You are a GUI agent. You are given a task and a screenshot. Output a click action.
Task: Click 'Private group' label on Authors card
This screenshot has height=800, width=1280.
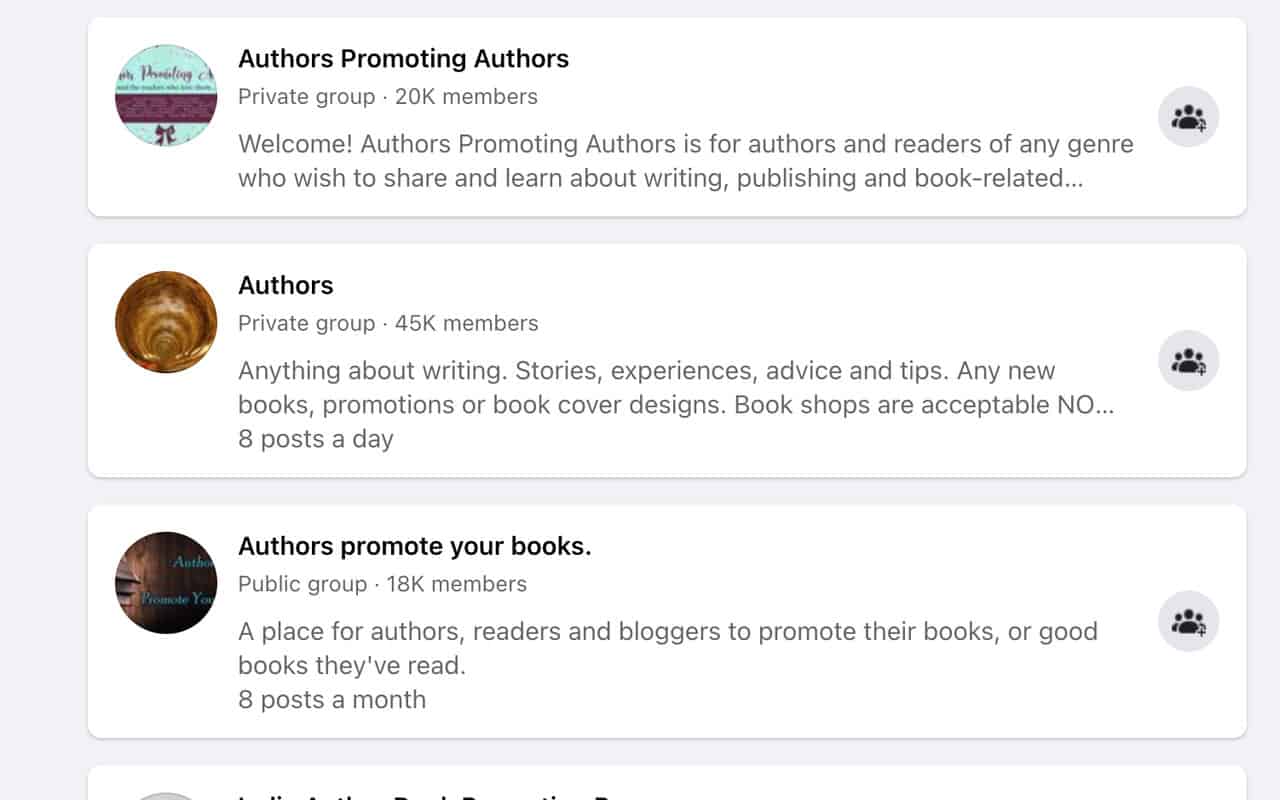click(306, 323)
